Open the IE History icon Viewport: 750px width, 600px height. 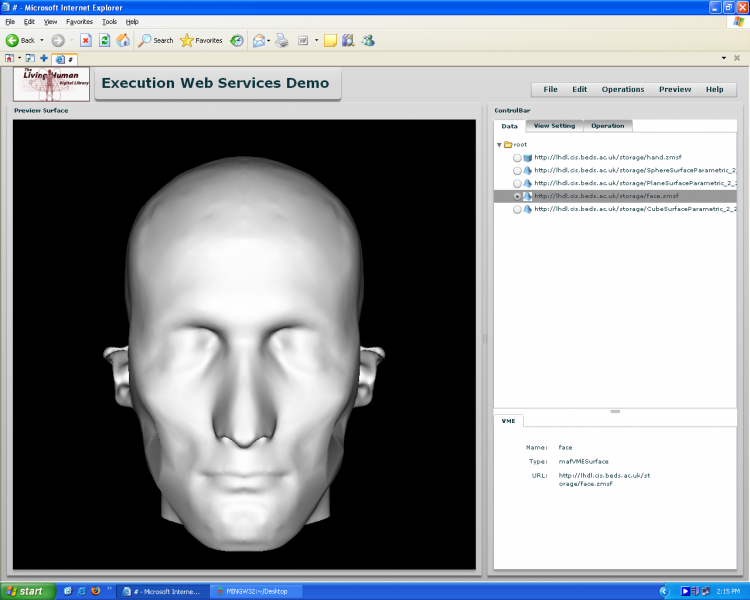click(x=236, y=40)
